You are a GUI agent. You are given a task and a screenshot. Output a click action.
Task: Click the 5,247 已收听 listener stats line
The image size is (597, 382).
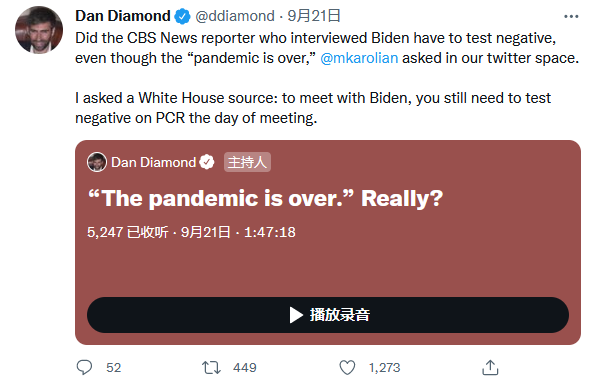(191, 232)
